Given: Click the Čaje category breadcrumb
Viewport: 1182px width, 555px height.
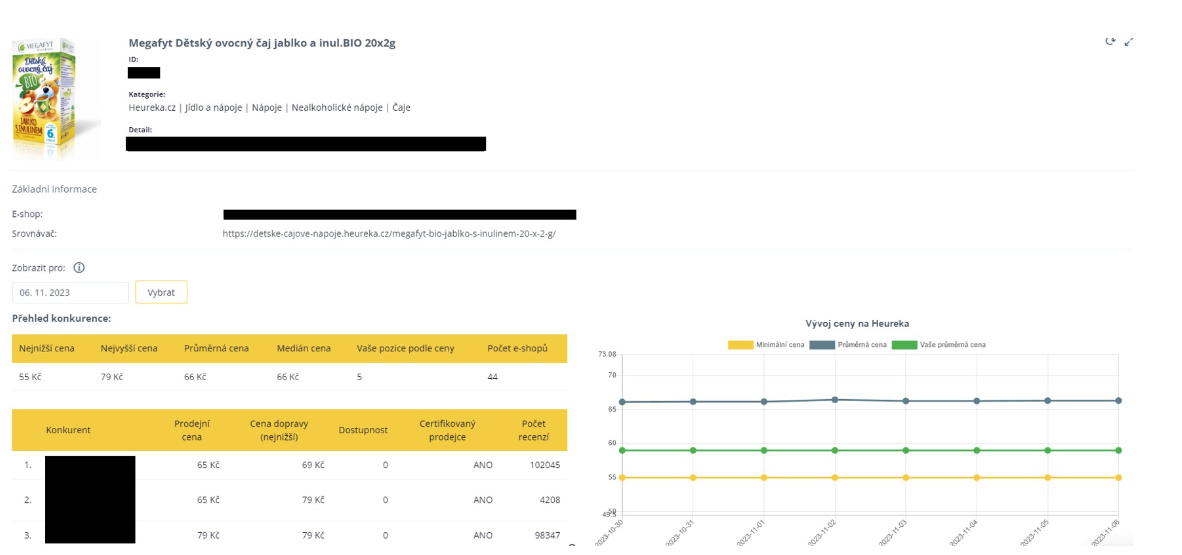Looking at the screenshot, I should 402,108.
